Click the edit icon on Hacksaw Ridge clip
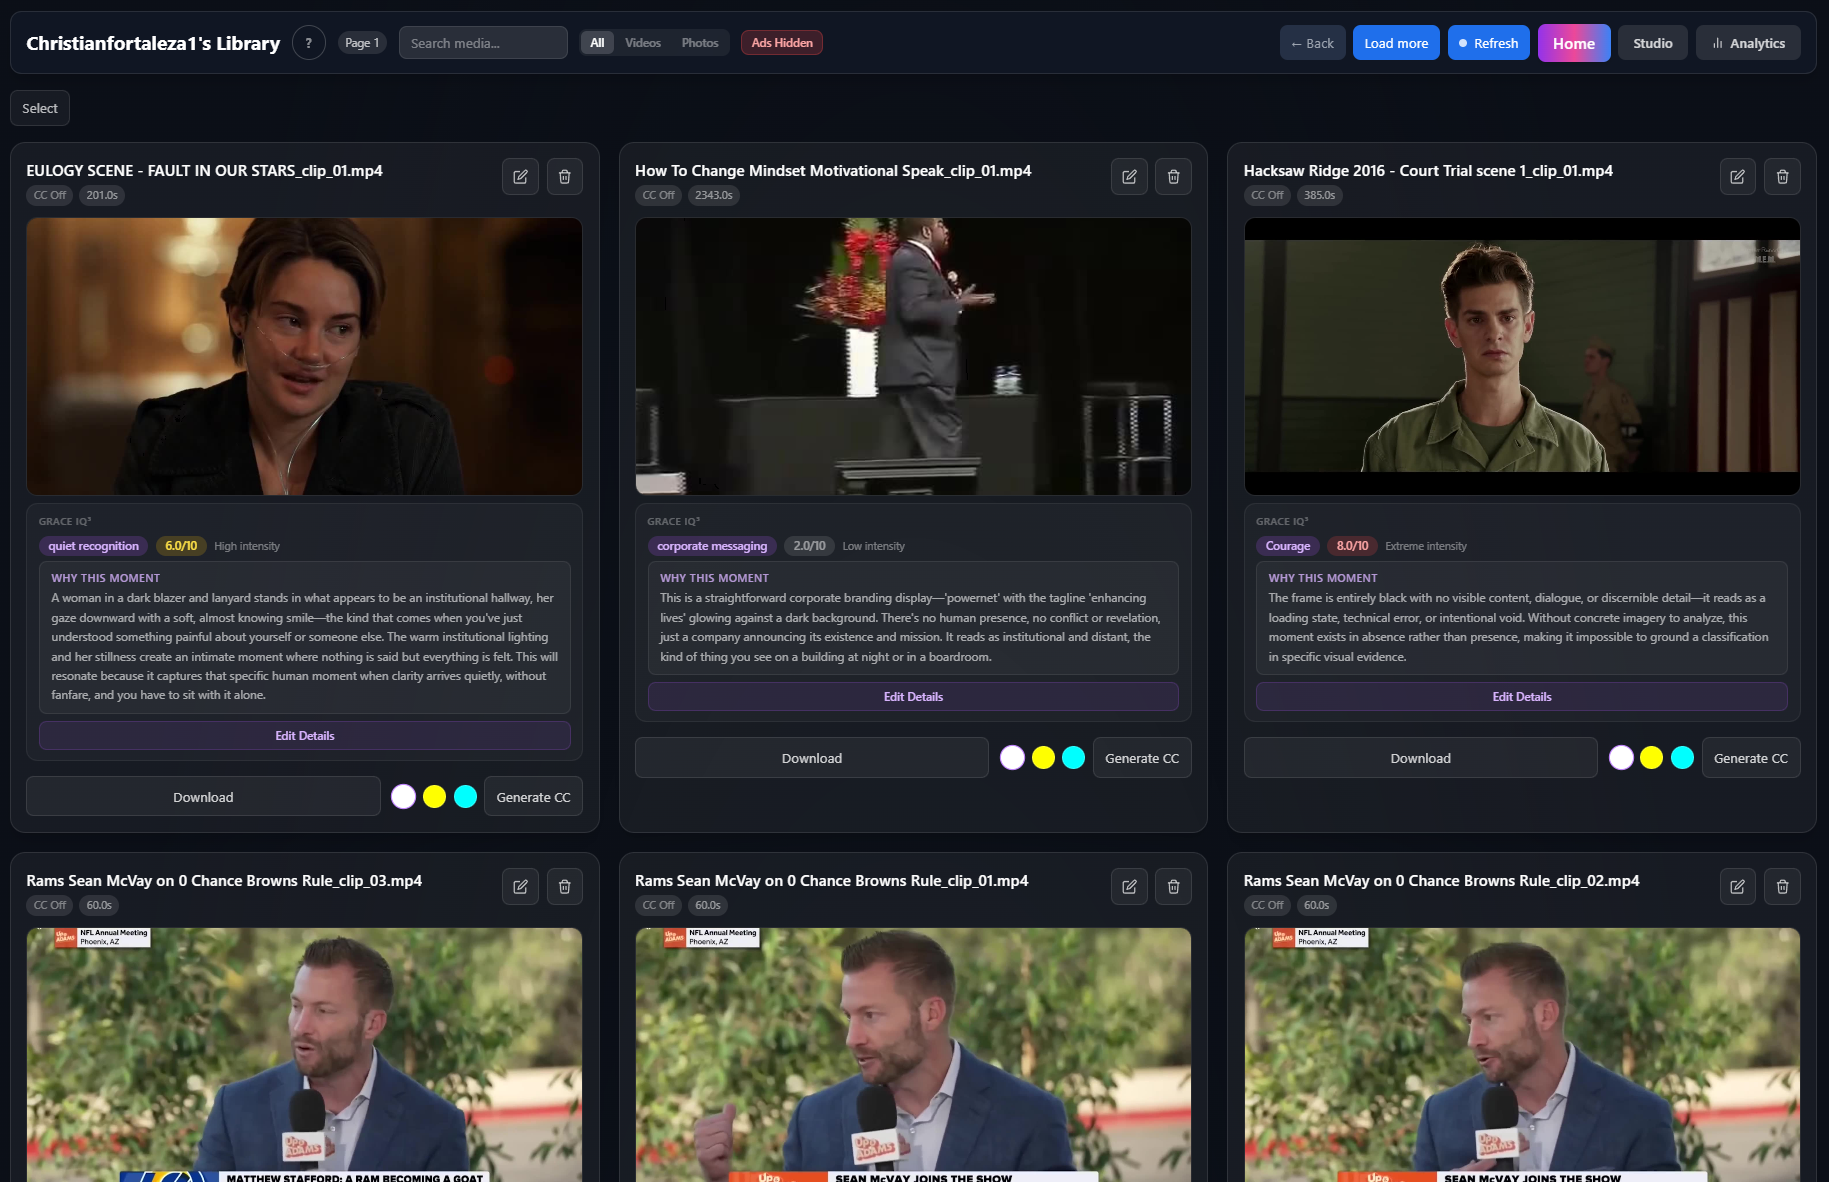Viewport: 1829px width, 1182px height. [1738, 177]
